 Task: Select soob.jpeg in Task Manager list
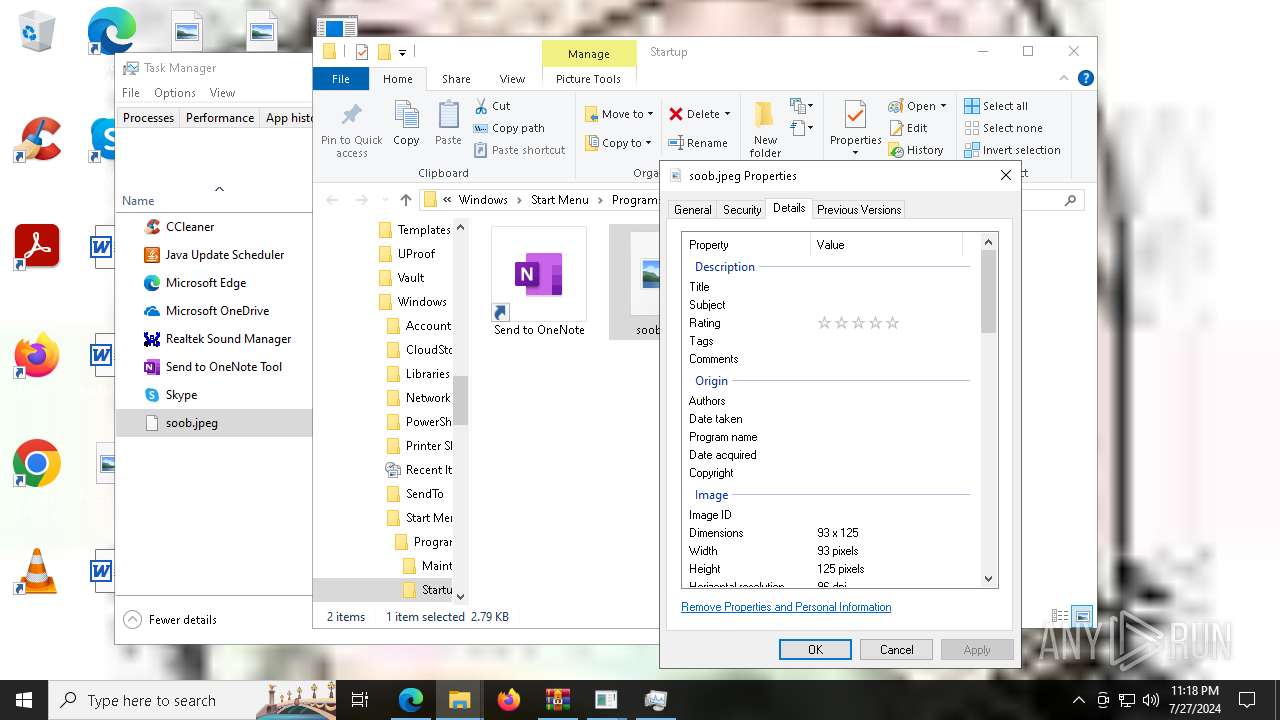click(x=214, y=423)
